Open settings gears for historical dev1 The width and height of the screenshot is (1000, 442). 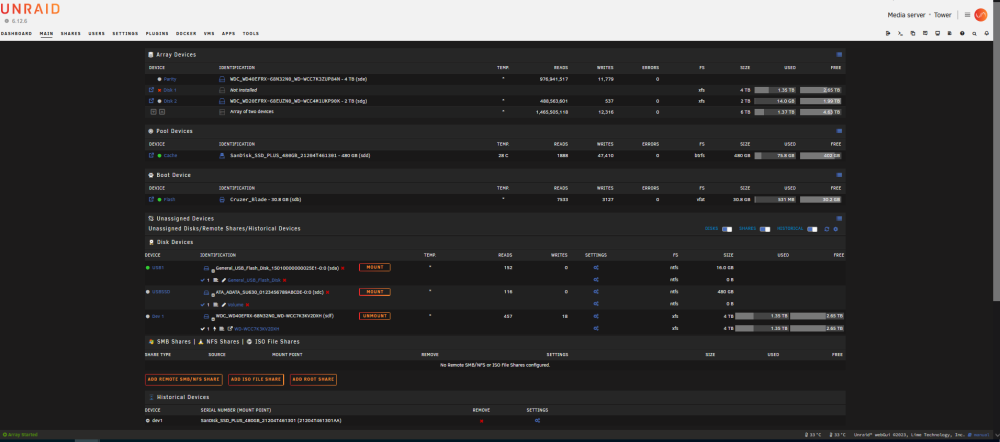click(x=538, y=421)
